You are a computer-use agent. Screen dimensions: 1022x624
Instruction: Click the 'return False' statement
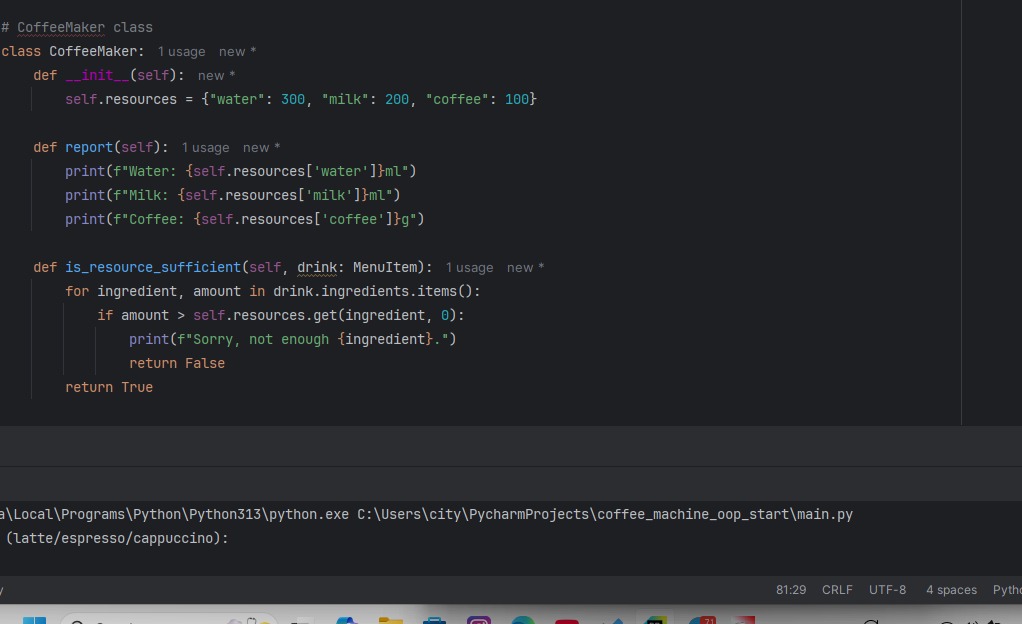point(177,363)
